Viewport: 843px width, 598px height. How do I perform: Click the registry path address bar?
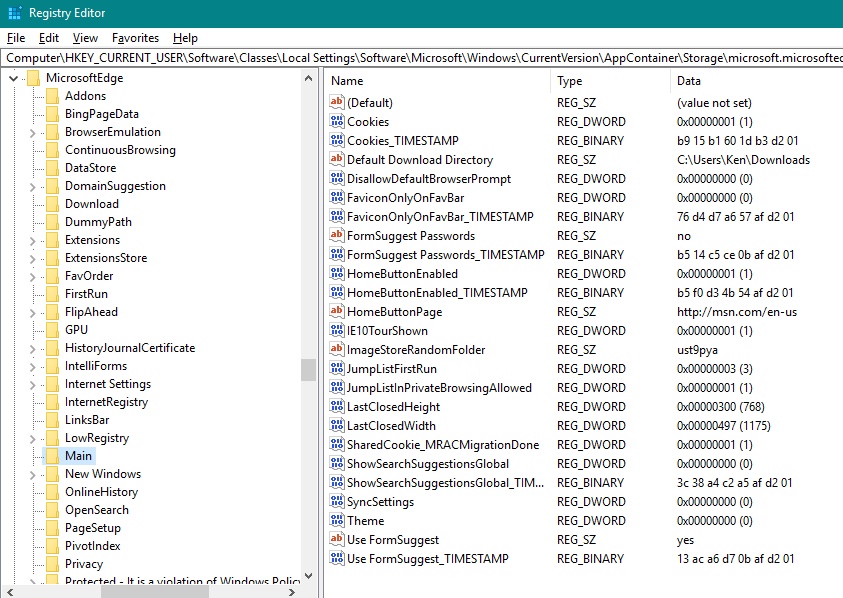422,58
